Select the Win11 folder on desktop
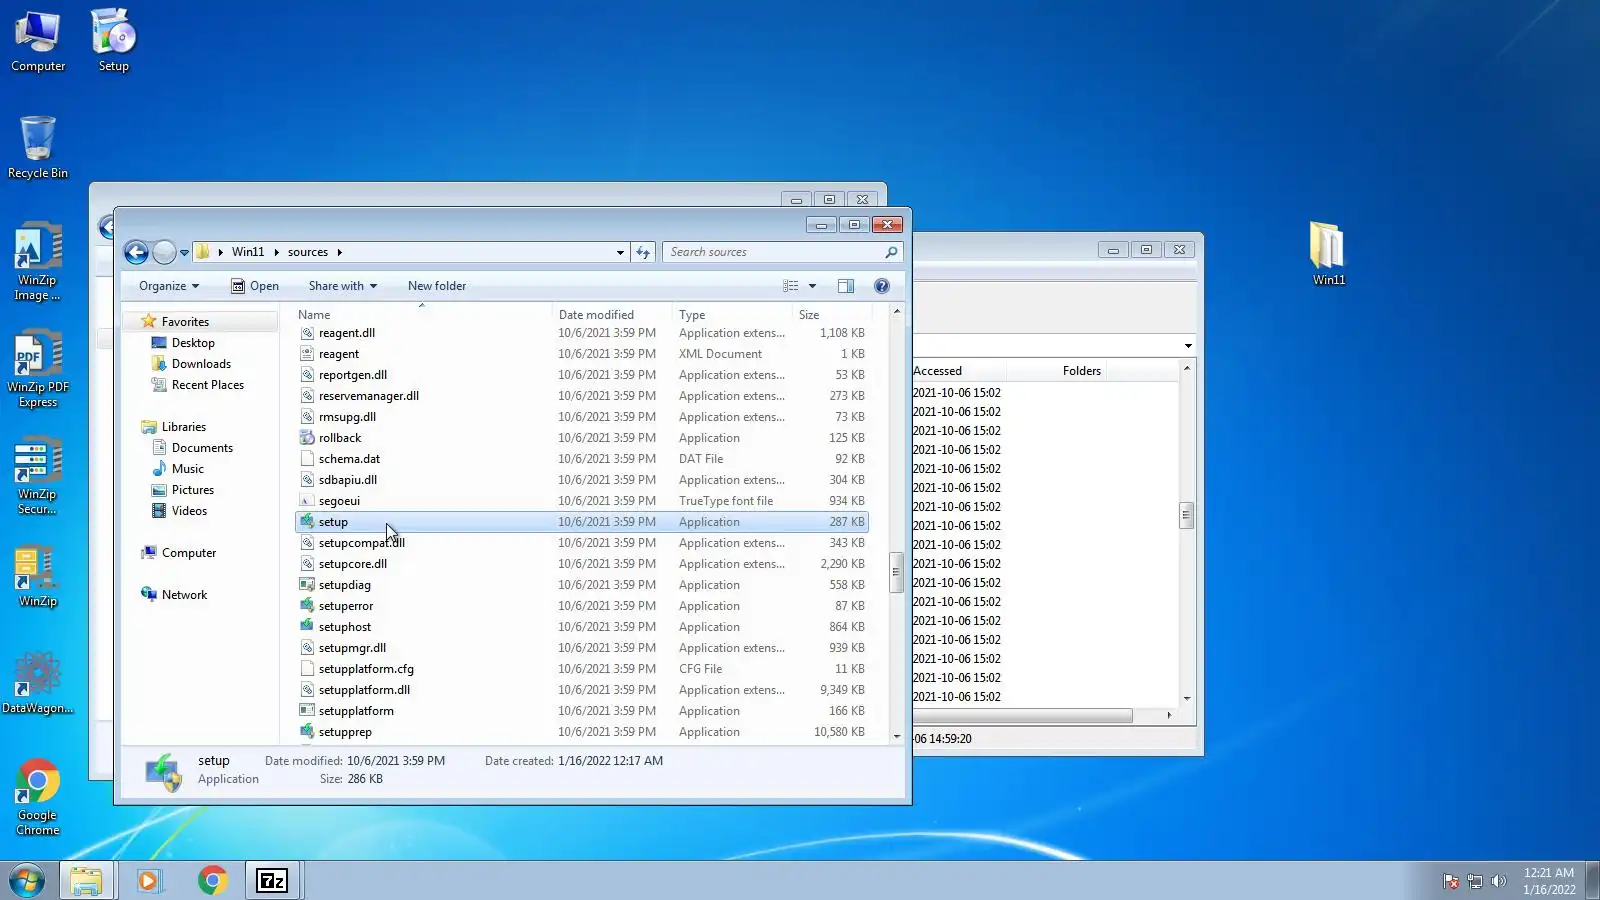Viewport: 1600px width, 900px height. click(x=1328, y=254)
